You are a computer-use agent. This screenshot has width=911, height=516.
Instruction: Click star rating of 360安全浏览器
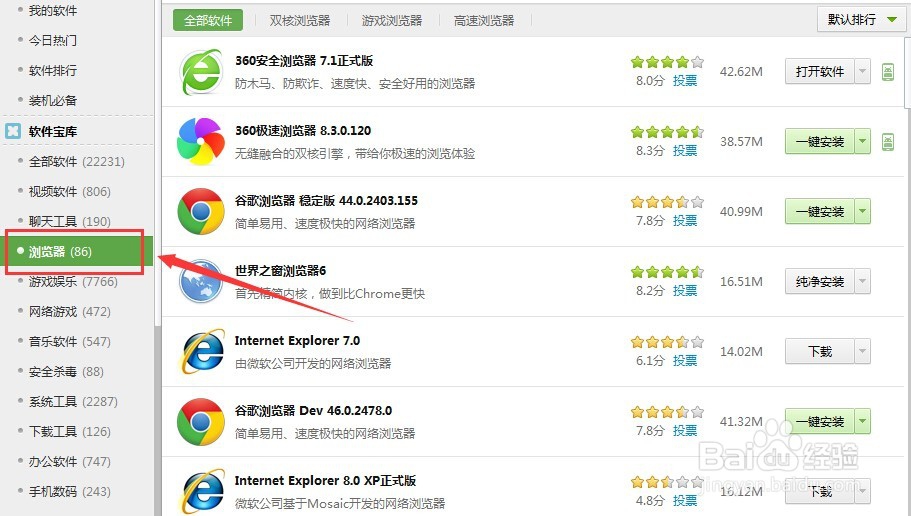668,62
